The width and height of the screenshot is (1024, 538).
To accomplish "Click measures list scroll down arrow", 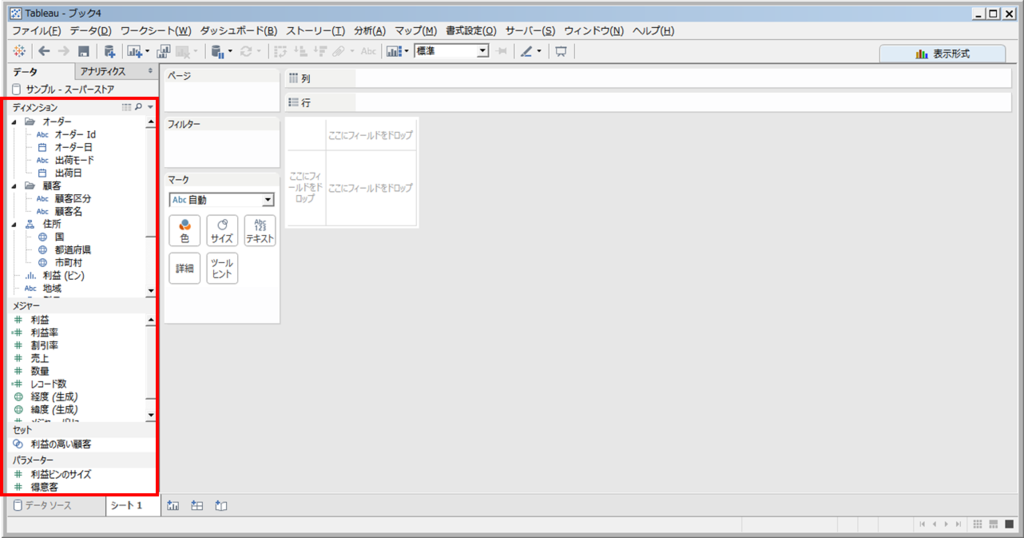I will (151, 415).
